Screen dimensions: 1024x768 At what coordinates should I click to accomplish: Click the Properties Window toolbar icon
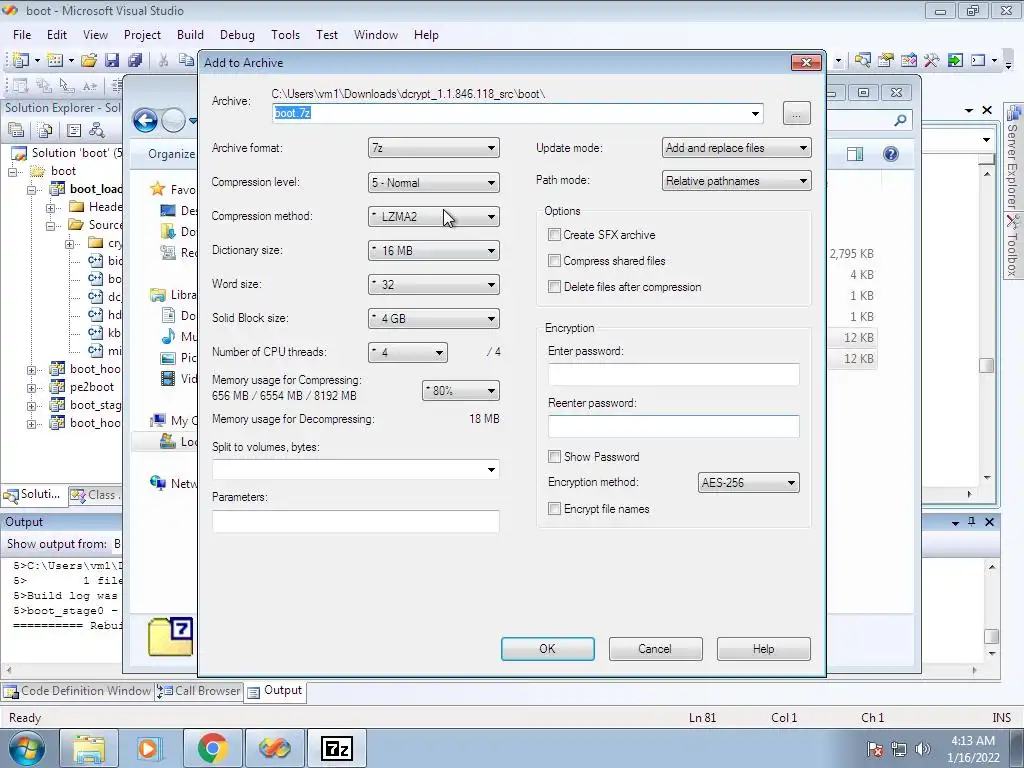pos(886,60)
